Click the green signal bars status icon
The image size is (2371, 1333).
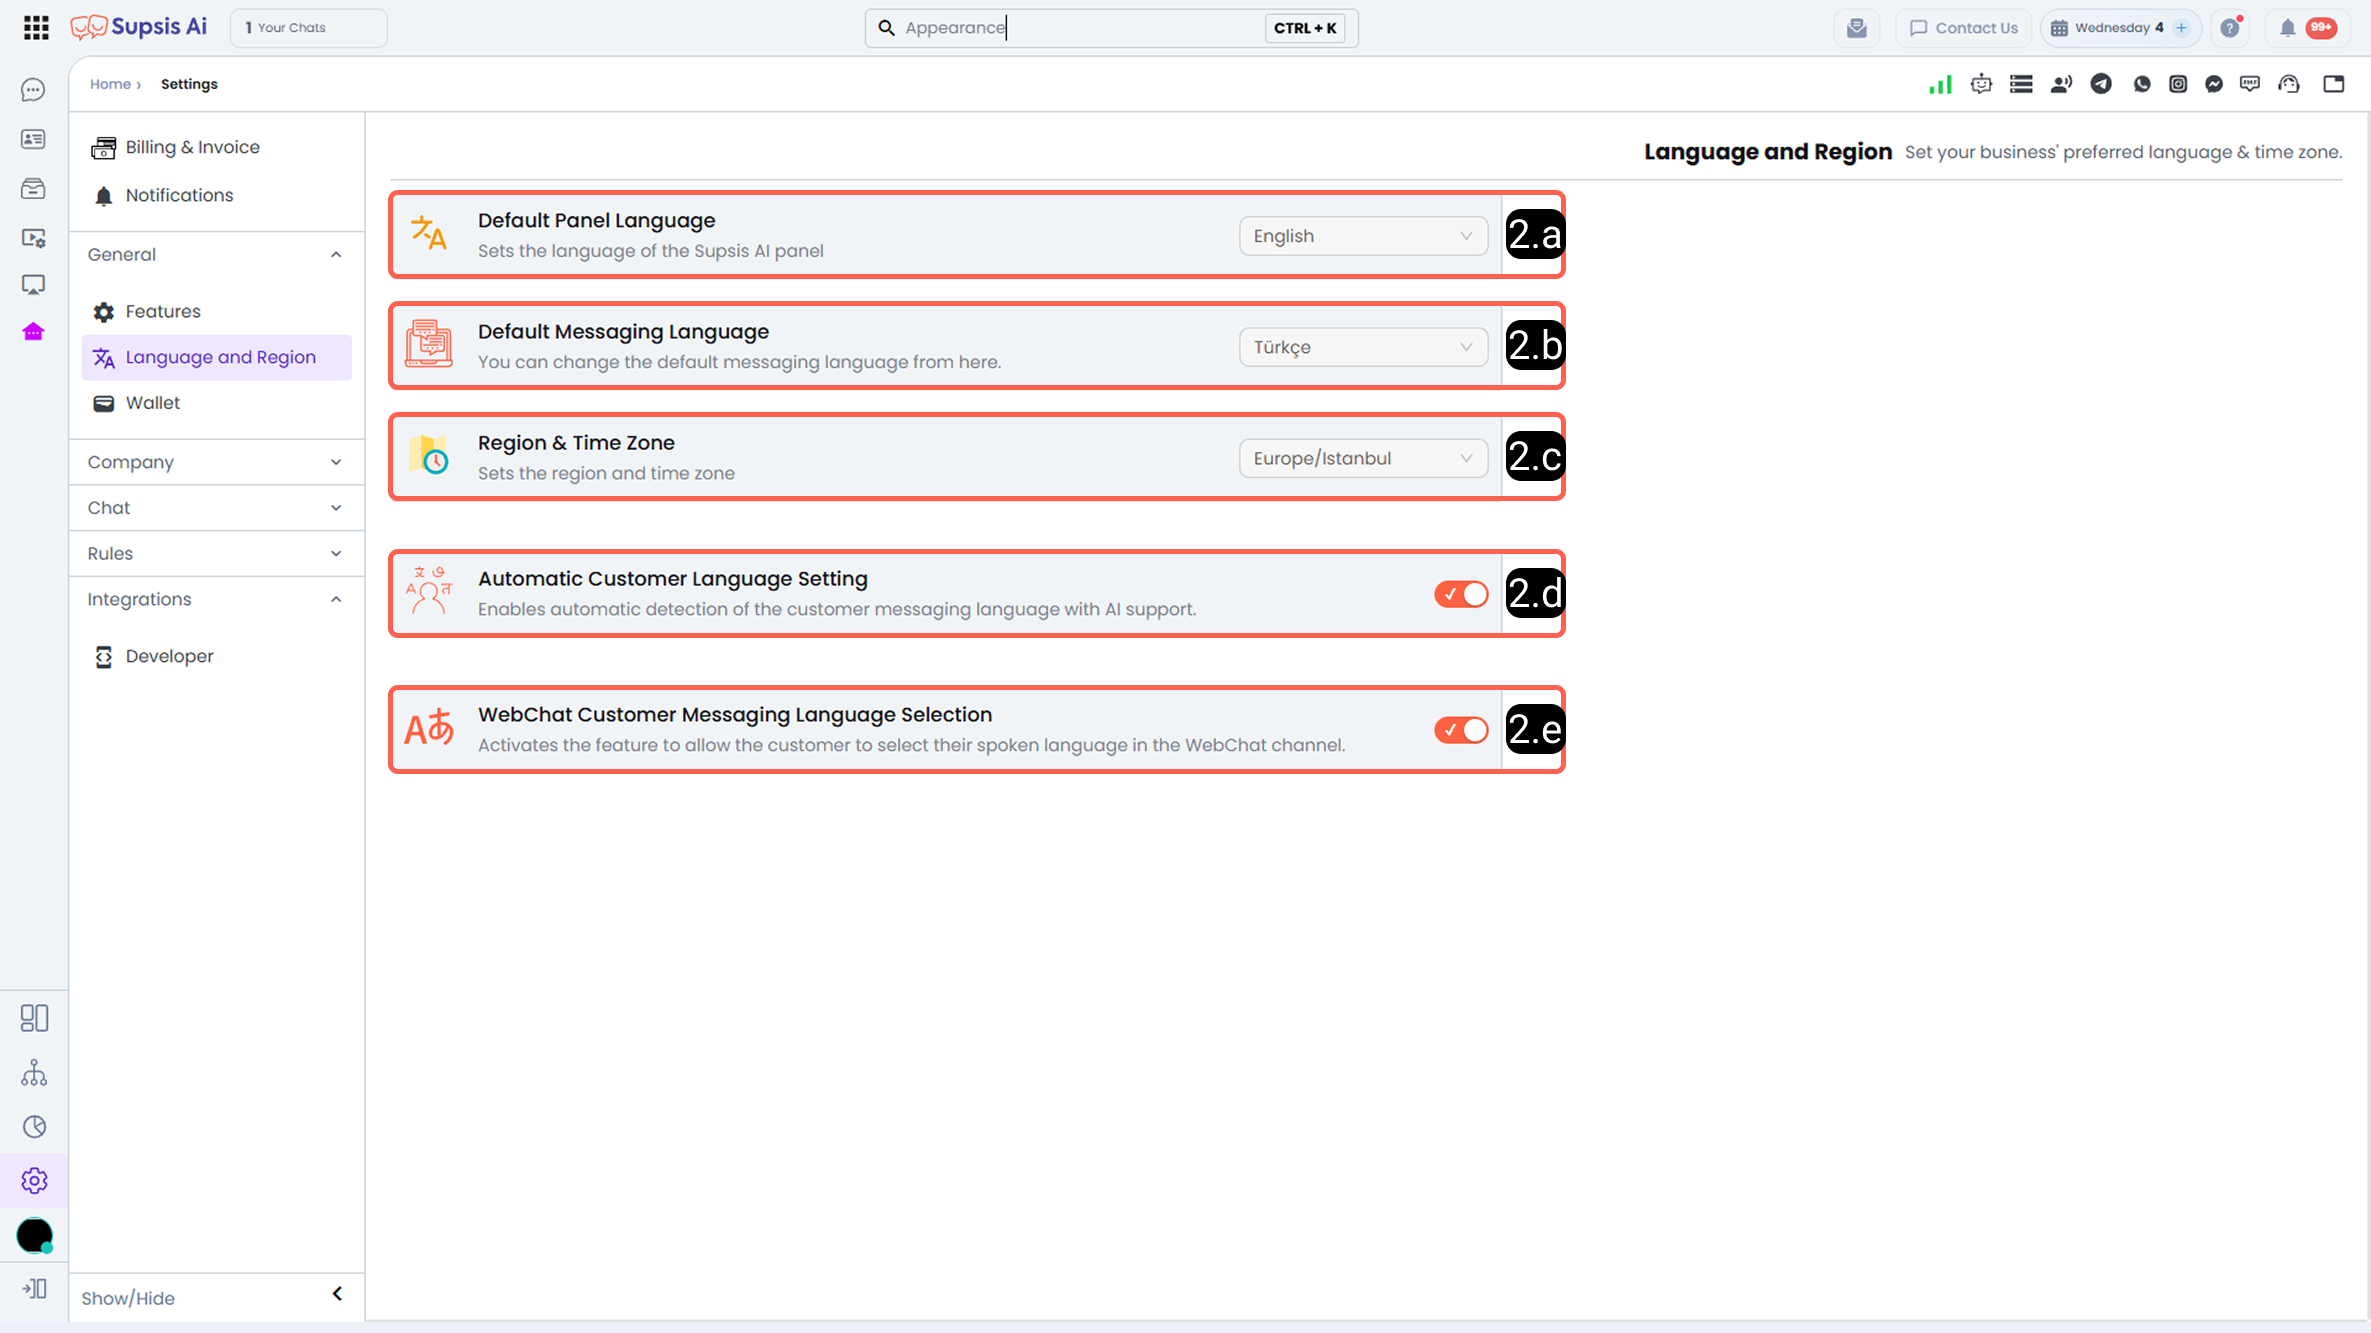click(1940, 84)
